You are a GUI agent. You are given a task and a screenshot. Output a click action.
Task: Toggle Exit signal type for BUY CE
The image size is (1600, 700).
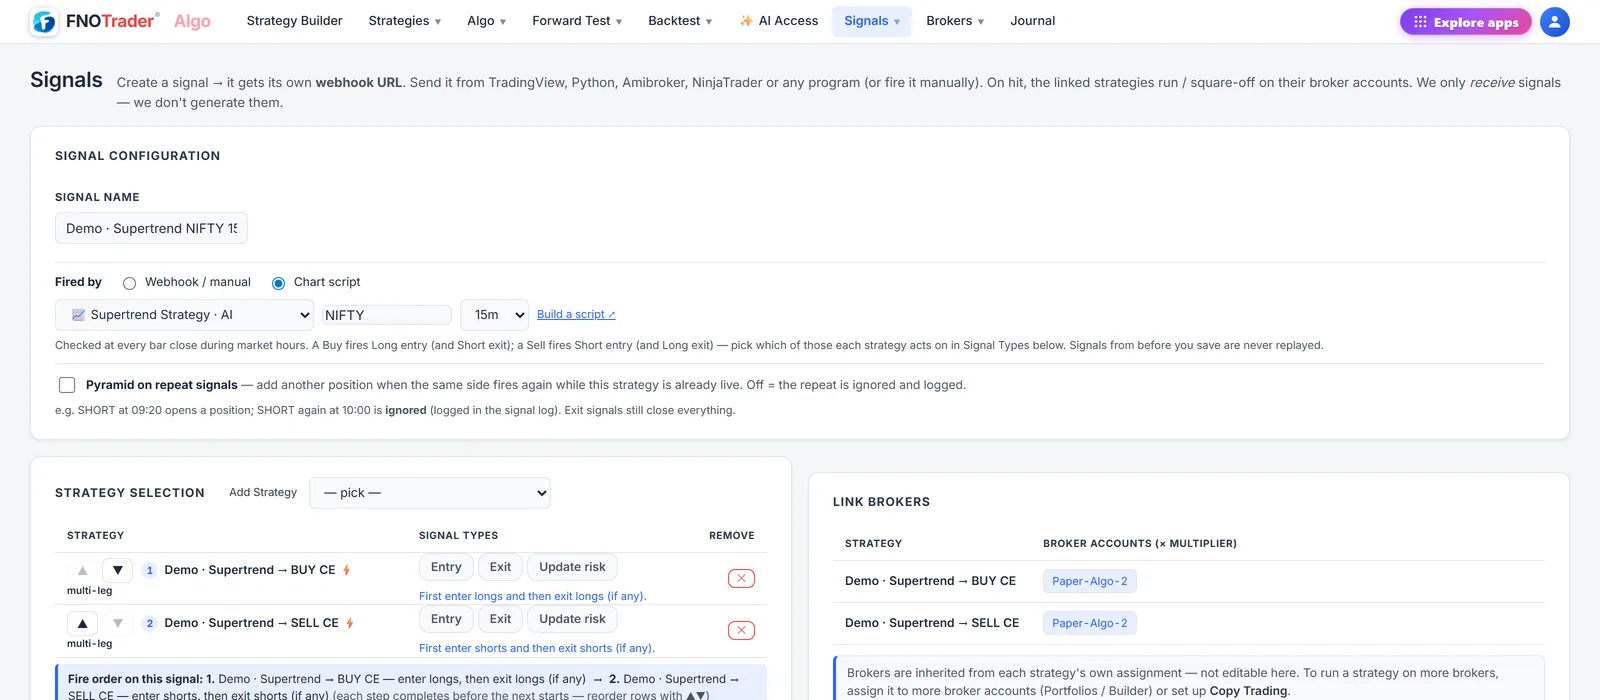[x=500, y=567]
